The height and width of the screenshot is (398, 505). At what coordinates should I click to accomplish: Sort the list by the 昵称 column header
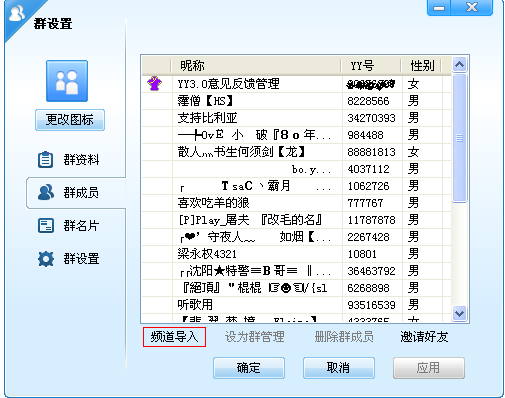click(256, 65)
